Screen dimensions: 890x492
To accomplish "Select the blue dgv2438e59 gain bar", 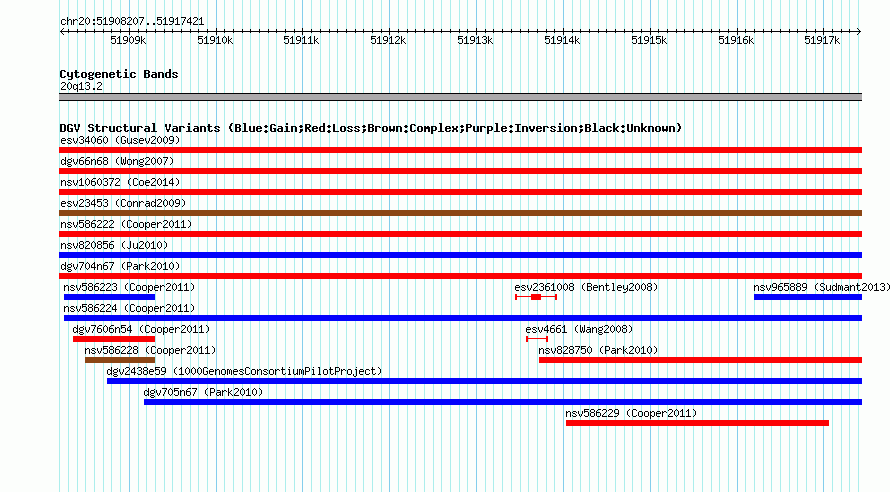I will (x=485, y=381).
